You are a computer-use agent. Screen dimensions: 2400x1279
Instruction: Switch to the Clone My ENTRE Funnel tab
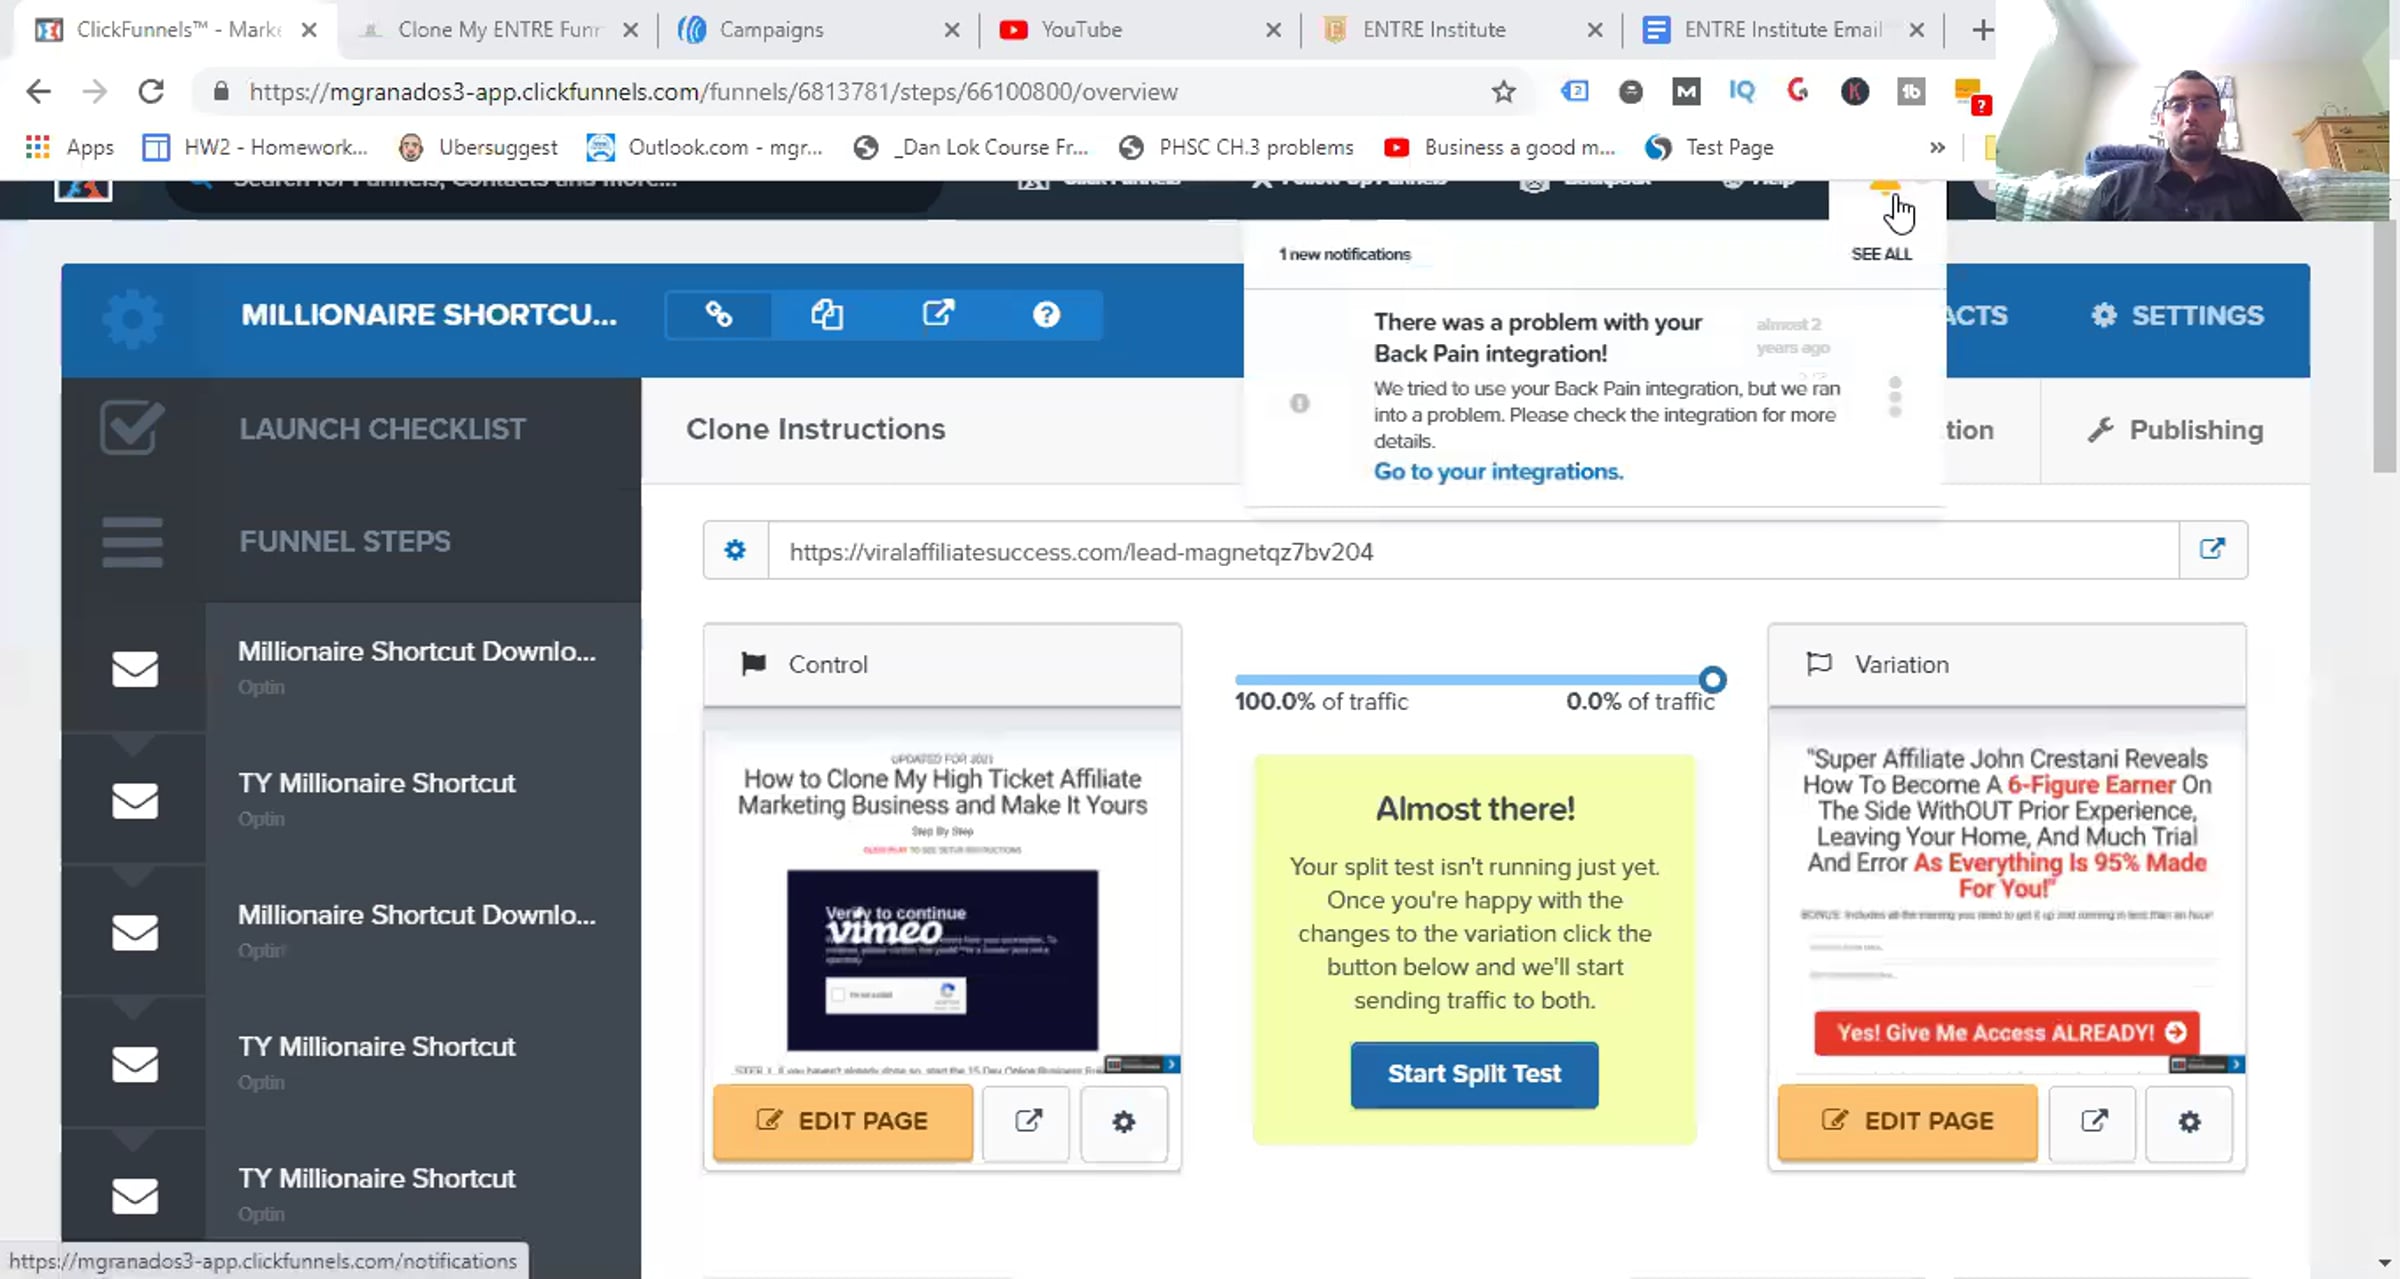(x=498, y=30)
